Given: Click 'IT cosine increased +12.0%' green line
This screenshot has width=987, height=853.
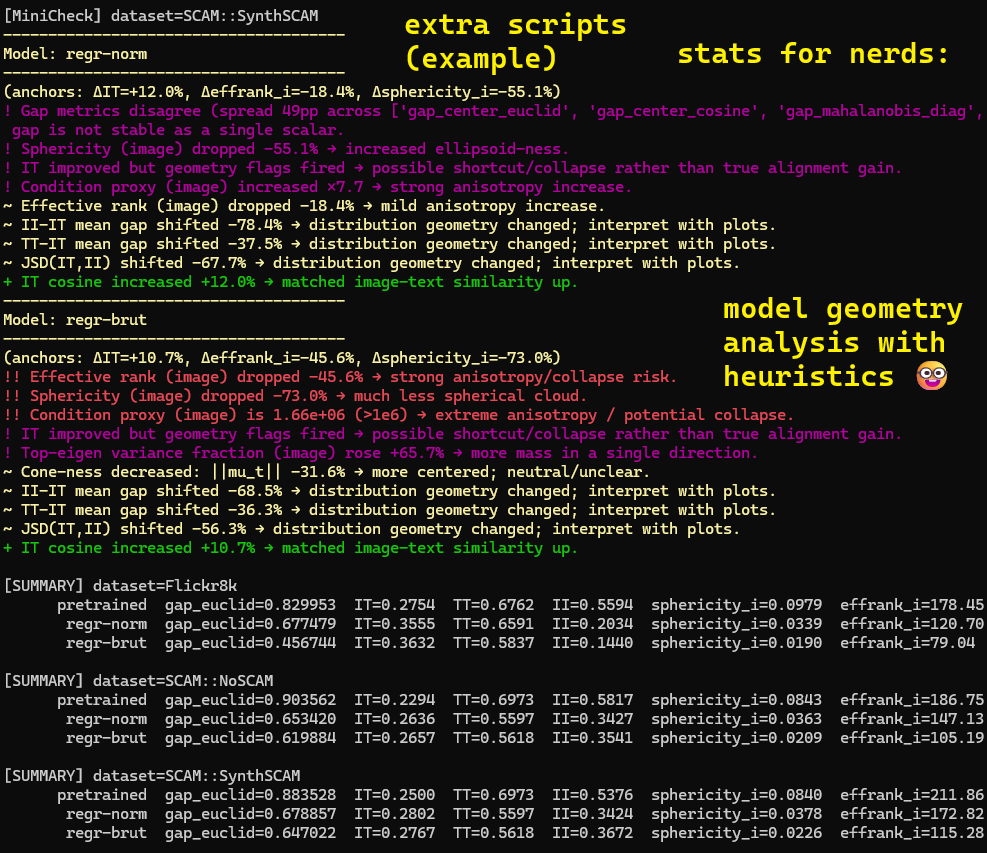Looking at the screenshot, I should pos(291,282).
